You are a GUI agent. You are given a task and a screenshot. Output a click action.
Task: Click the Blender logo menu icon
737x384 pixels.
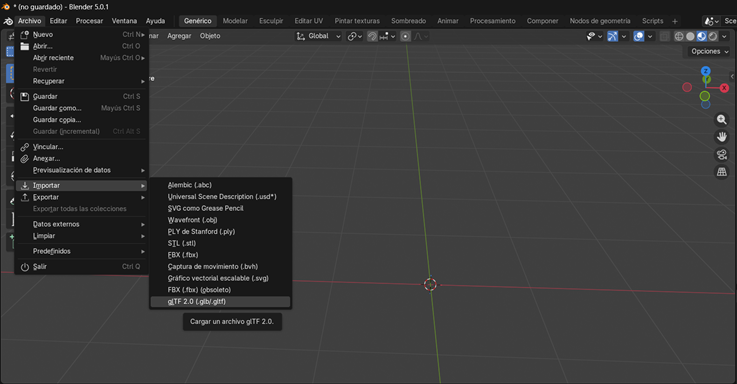click(8, 21)
